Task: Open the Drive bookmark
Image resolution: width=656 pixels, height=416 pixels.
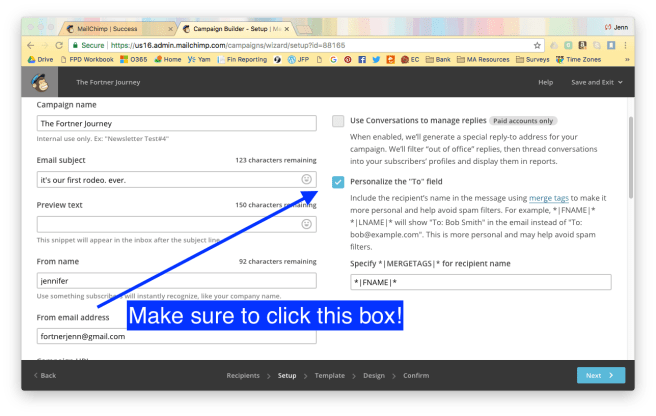Action: click(x=40, y=59)
